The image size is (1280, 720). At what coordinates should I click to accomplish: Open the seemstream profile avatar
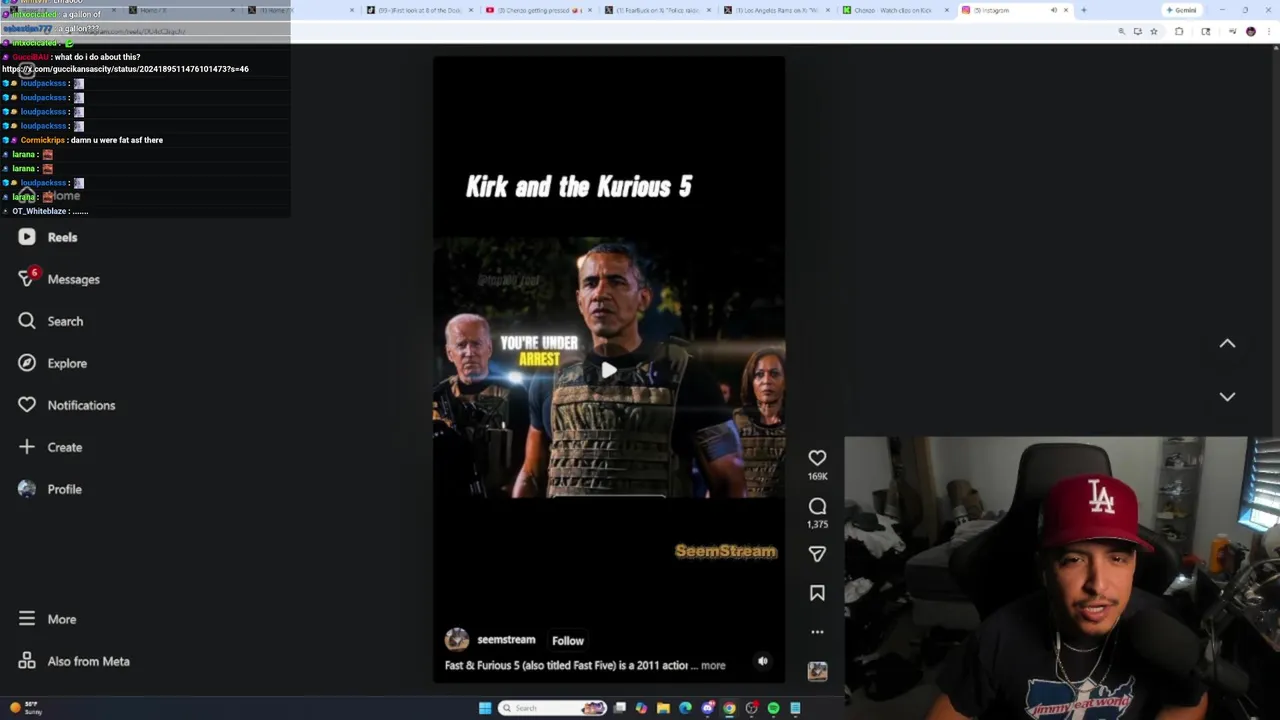click(x=457, y=640)
